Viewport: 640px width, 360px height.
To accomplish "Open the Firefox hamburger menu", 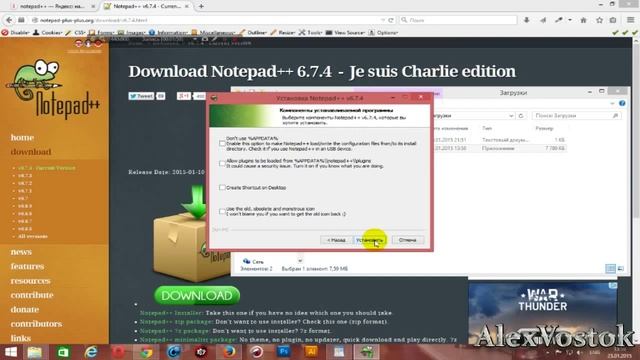I will (631, 20).
